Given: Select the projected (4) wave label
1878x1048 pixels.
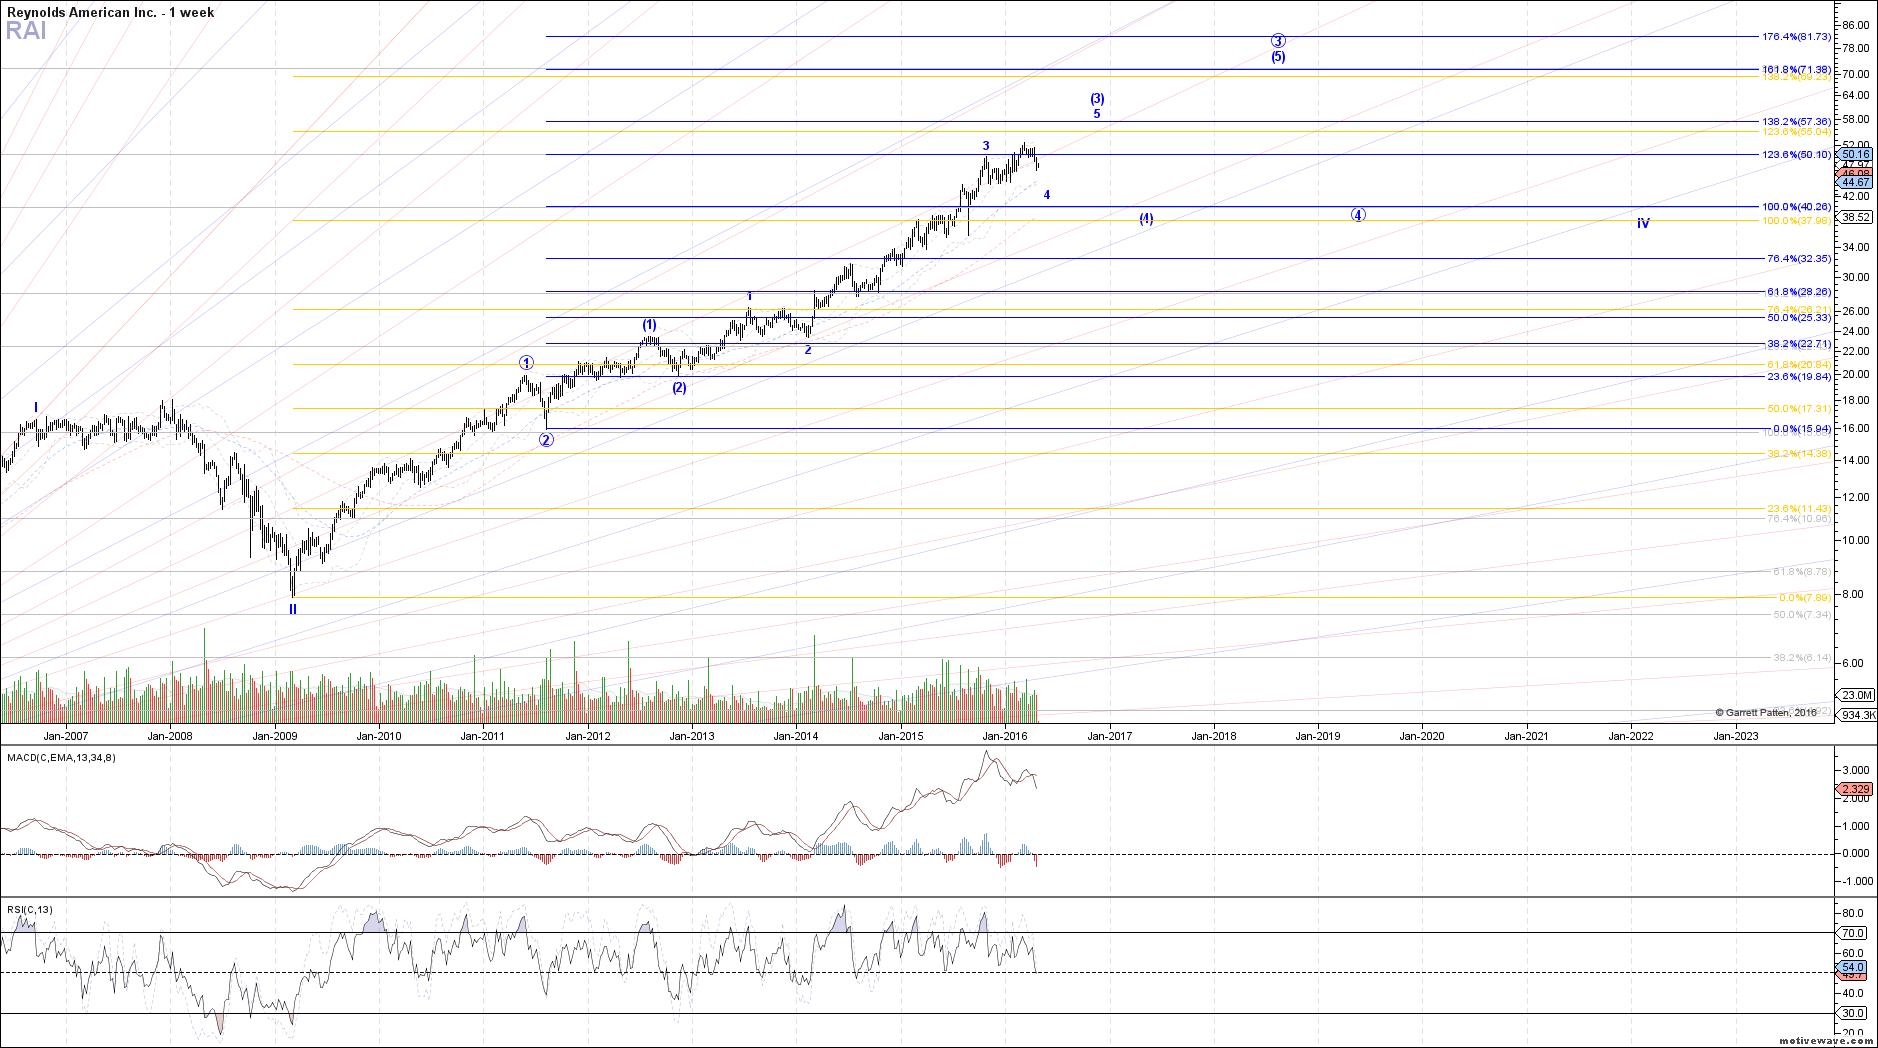Looking at the screenshot, I should click(x=1146, y=218).
